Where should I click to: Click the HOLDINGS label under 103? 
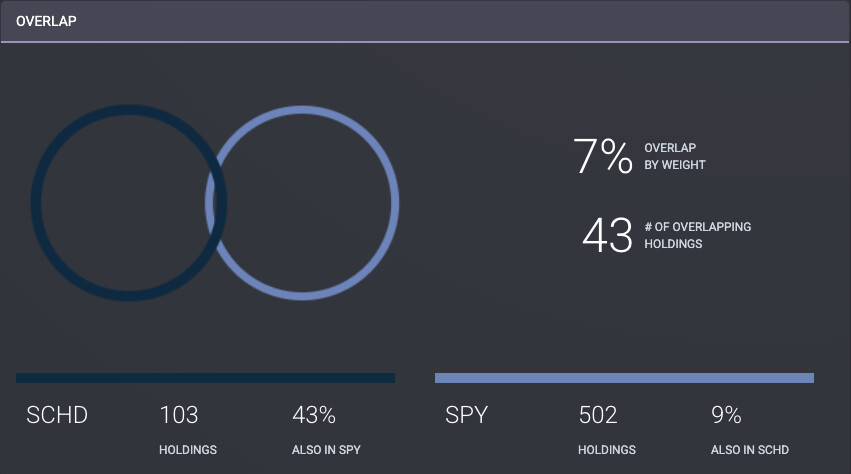click(x=188, y=450)
